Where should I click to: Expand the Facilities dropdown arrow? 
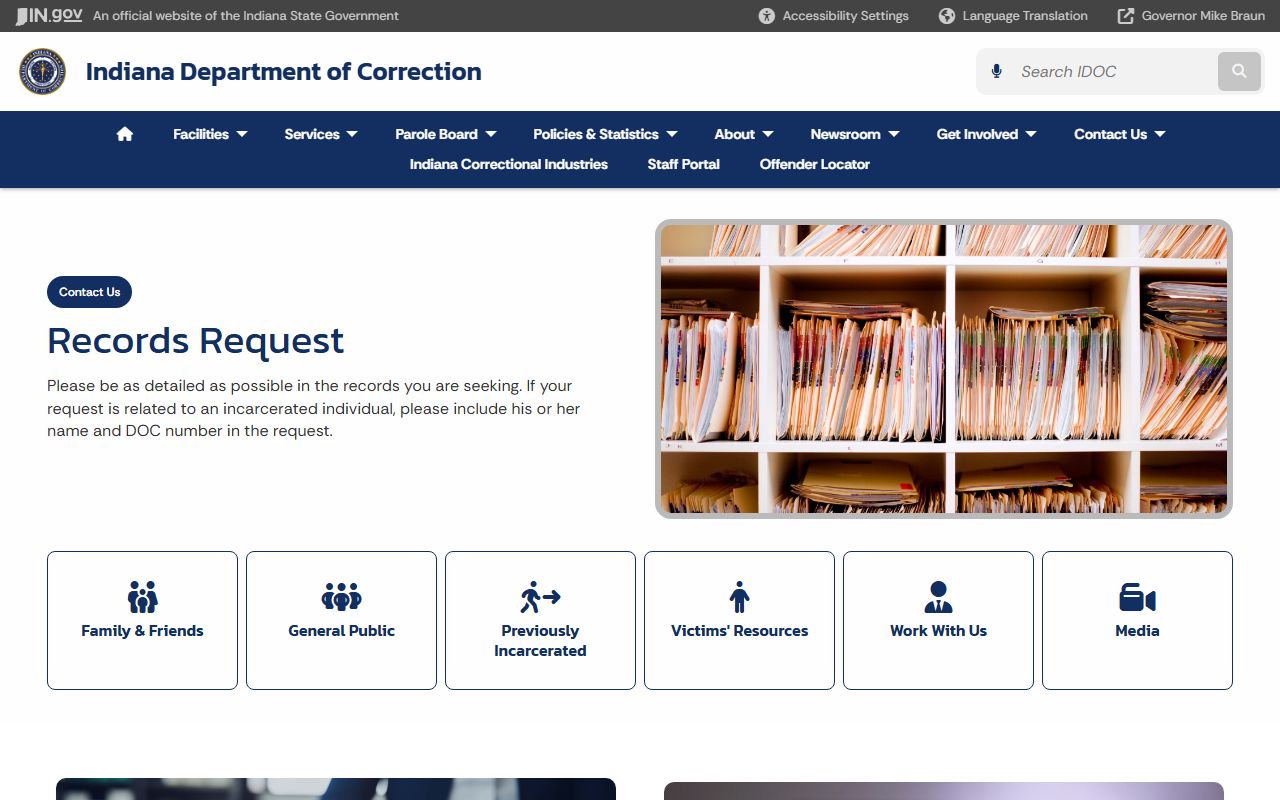(x=242, y=134)
